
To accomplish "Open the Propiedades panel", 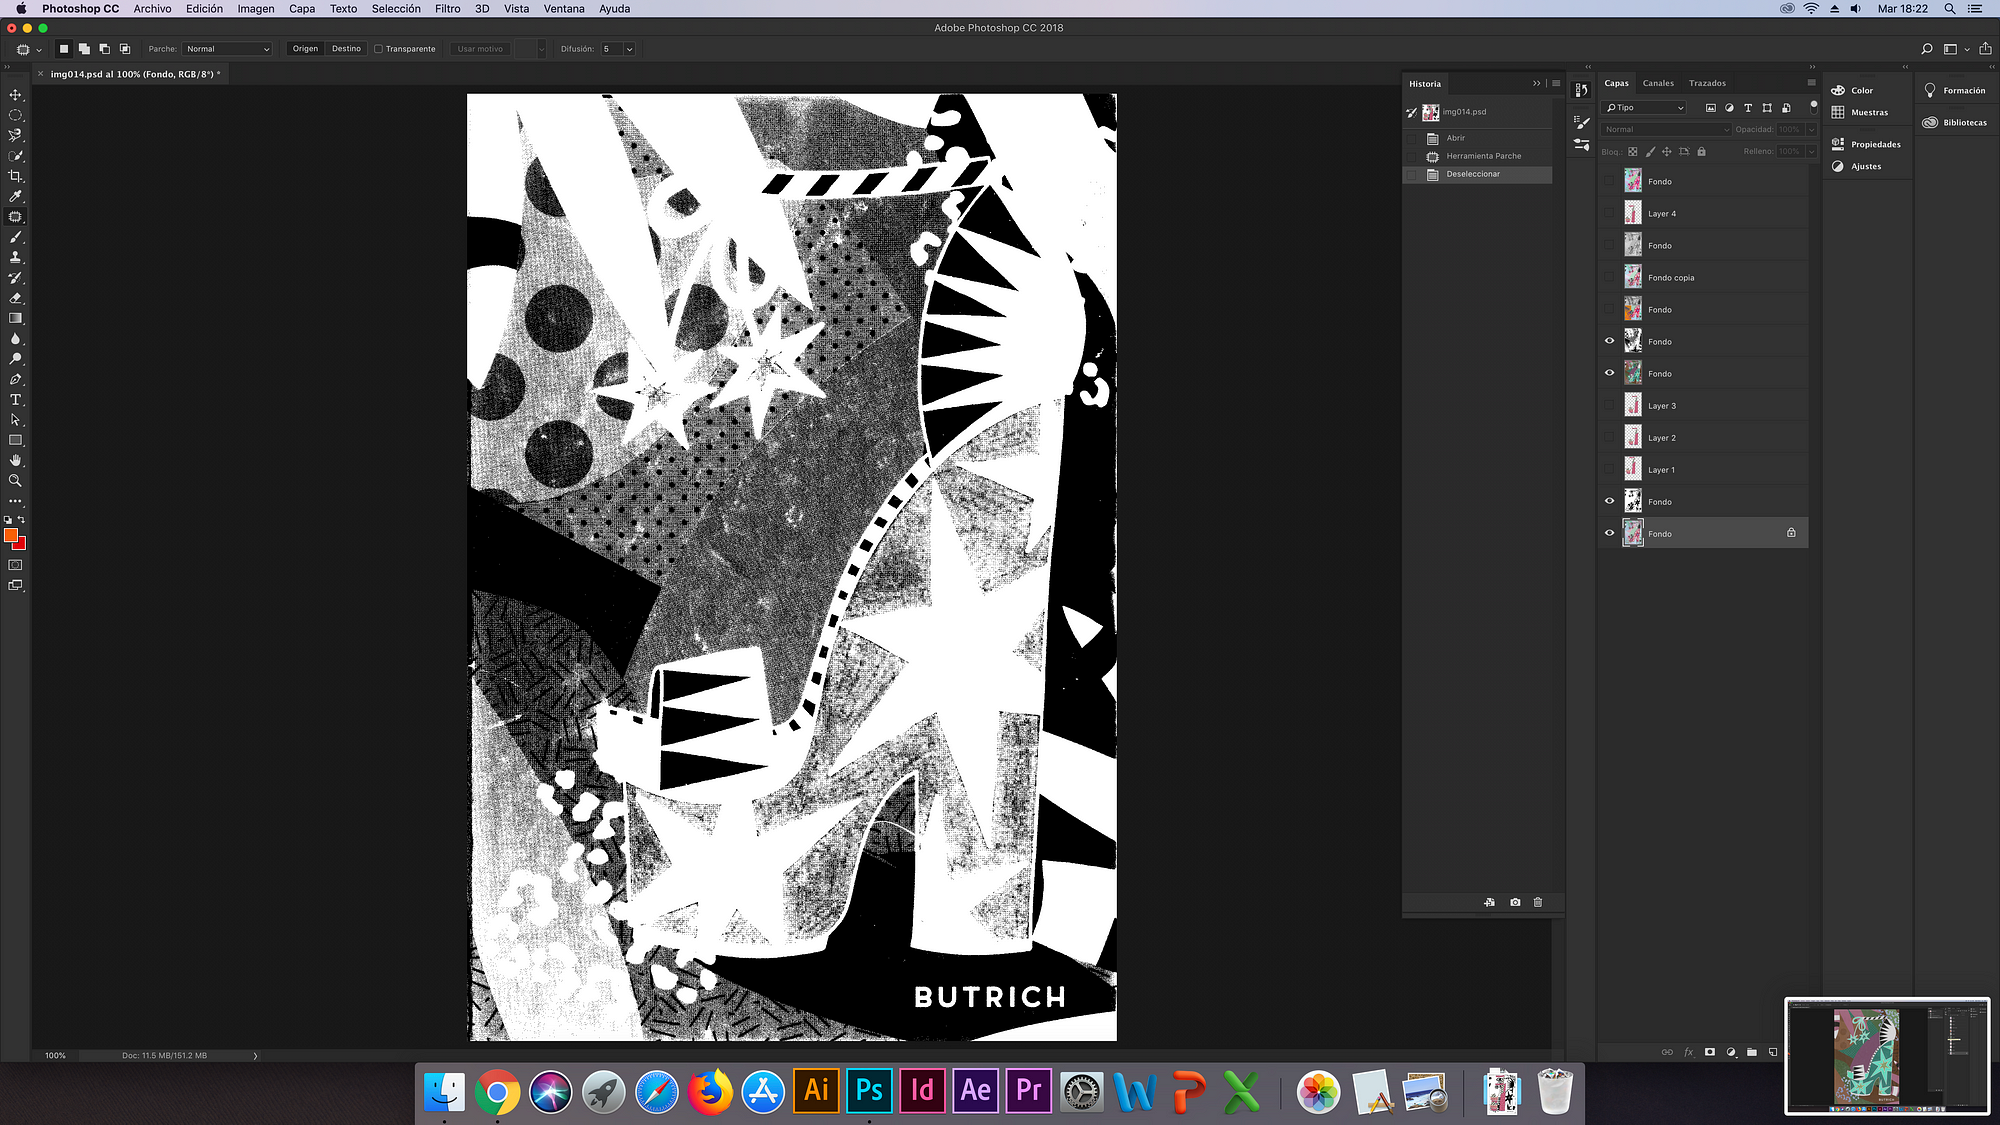I will (1866, 144).
